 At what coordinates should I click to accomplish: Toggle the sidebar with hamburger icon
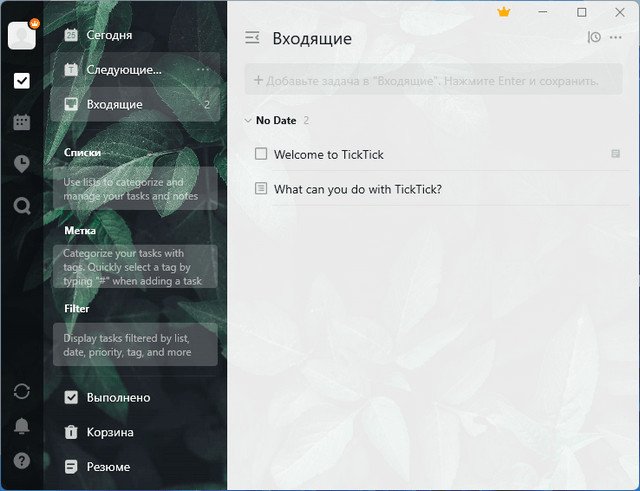click(252, 38)
